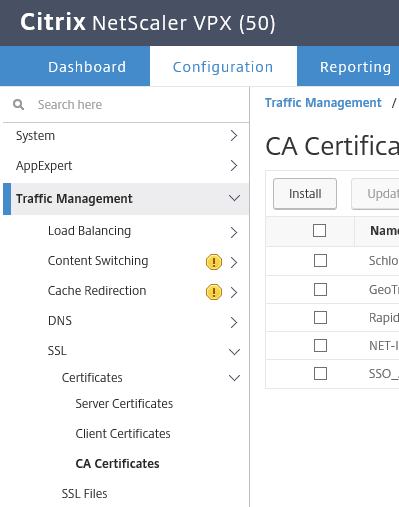
Task: Click the Citrix NetScaler VPX title
Action: coord(148,23)
